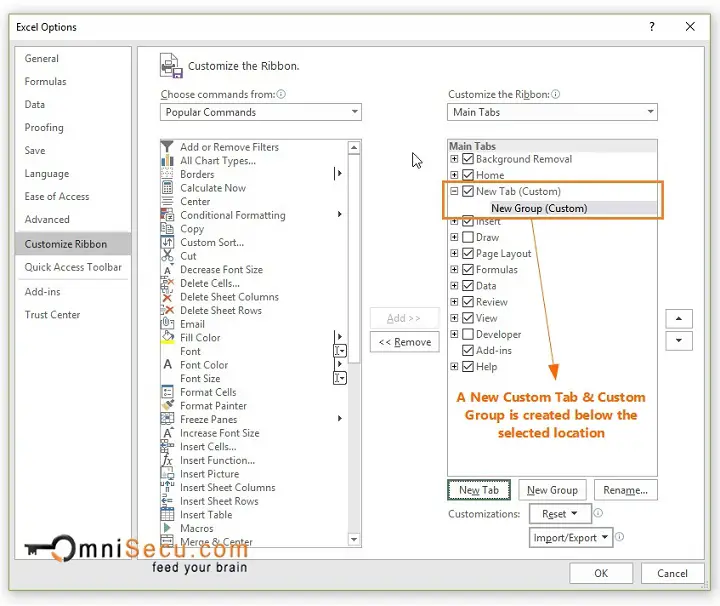Viewport: 720px width, 606px height.
Task: Expand the View tab tree node
Action: click(454, 318)
